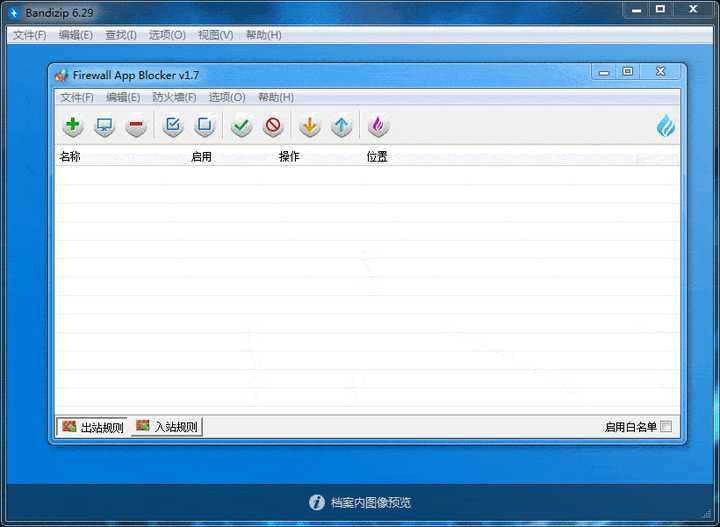
Task: Maximize the Firewall App Blocker window
Action: coord(628,72)
